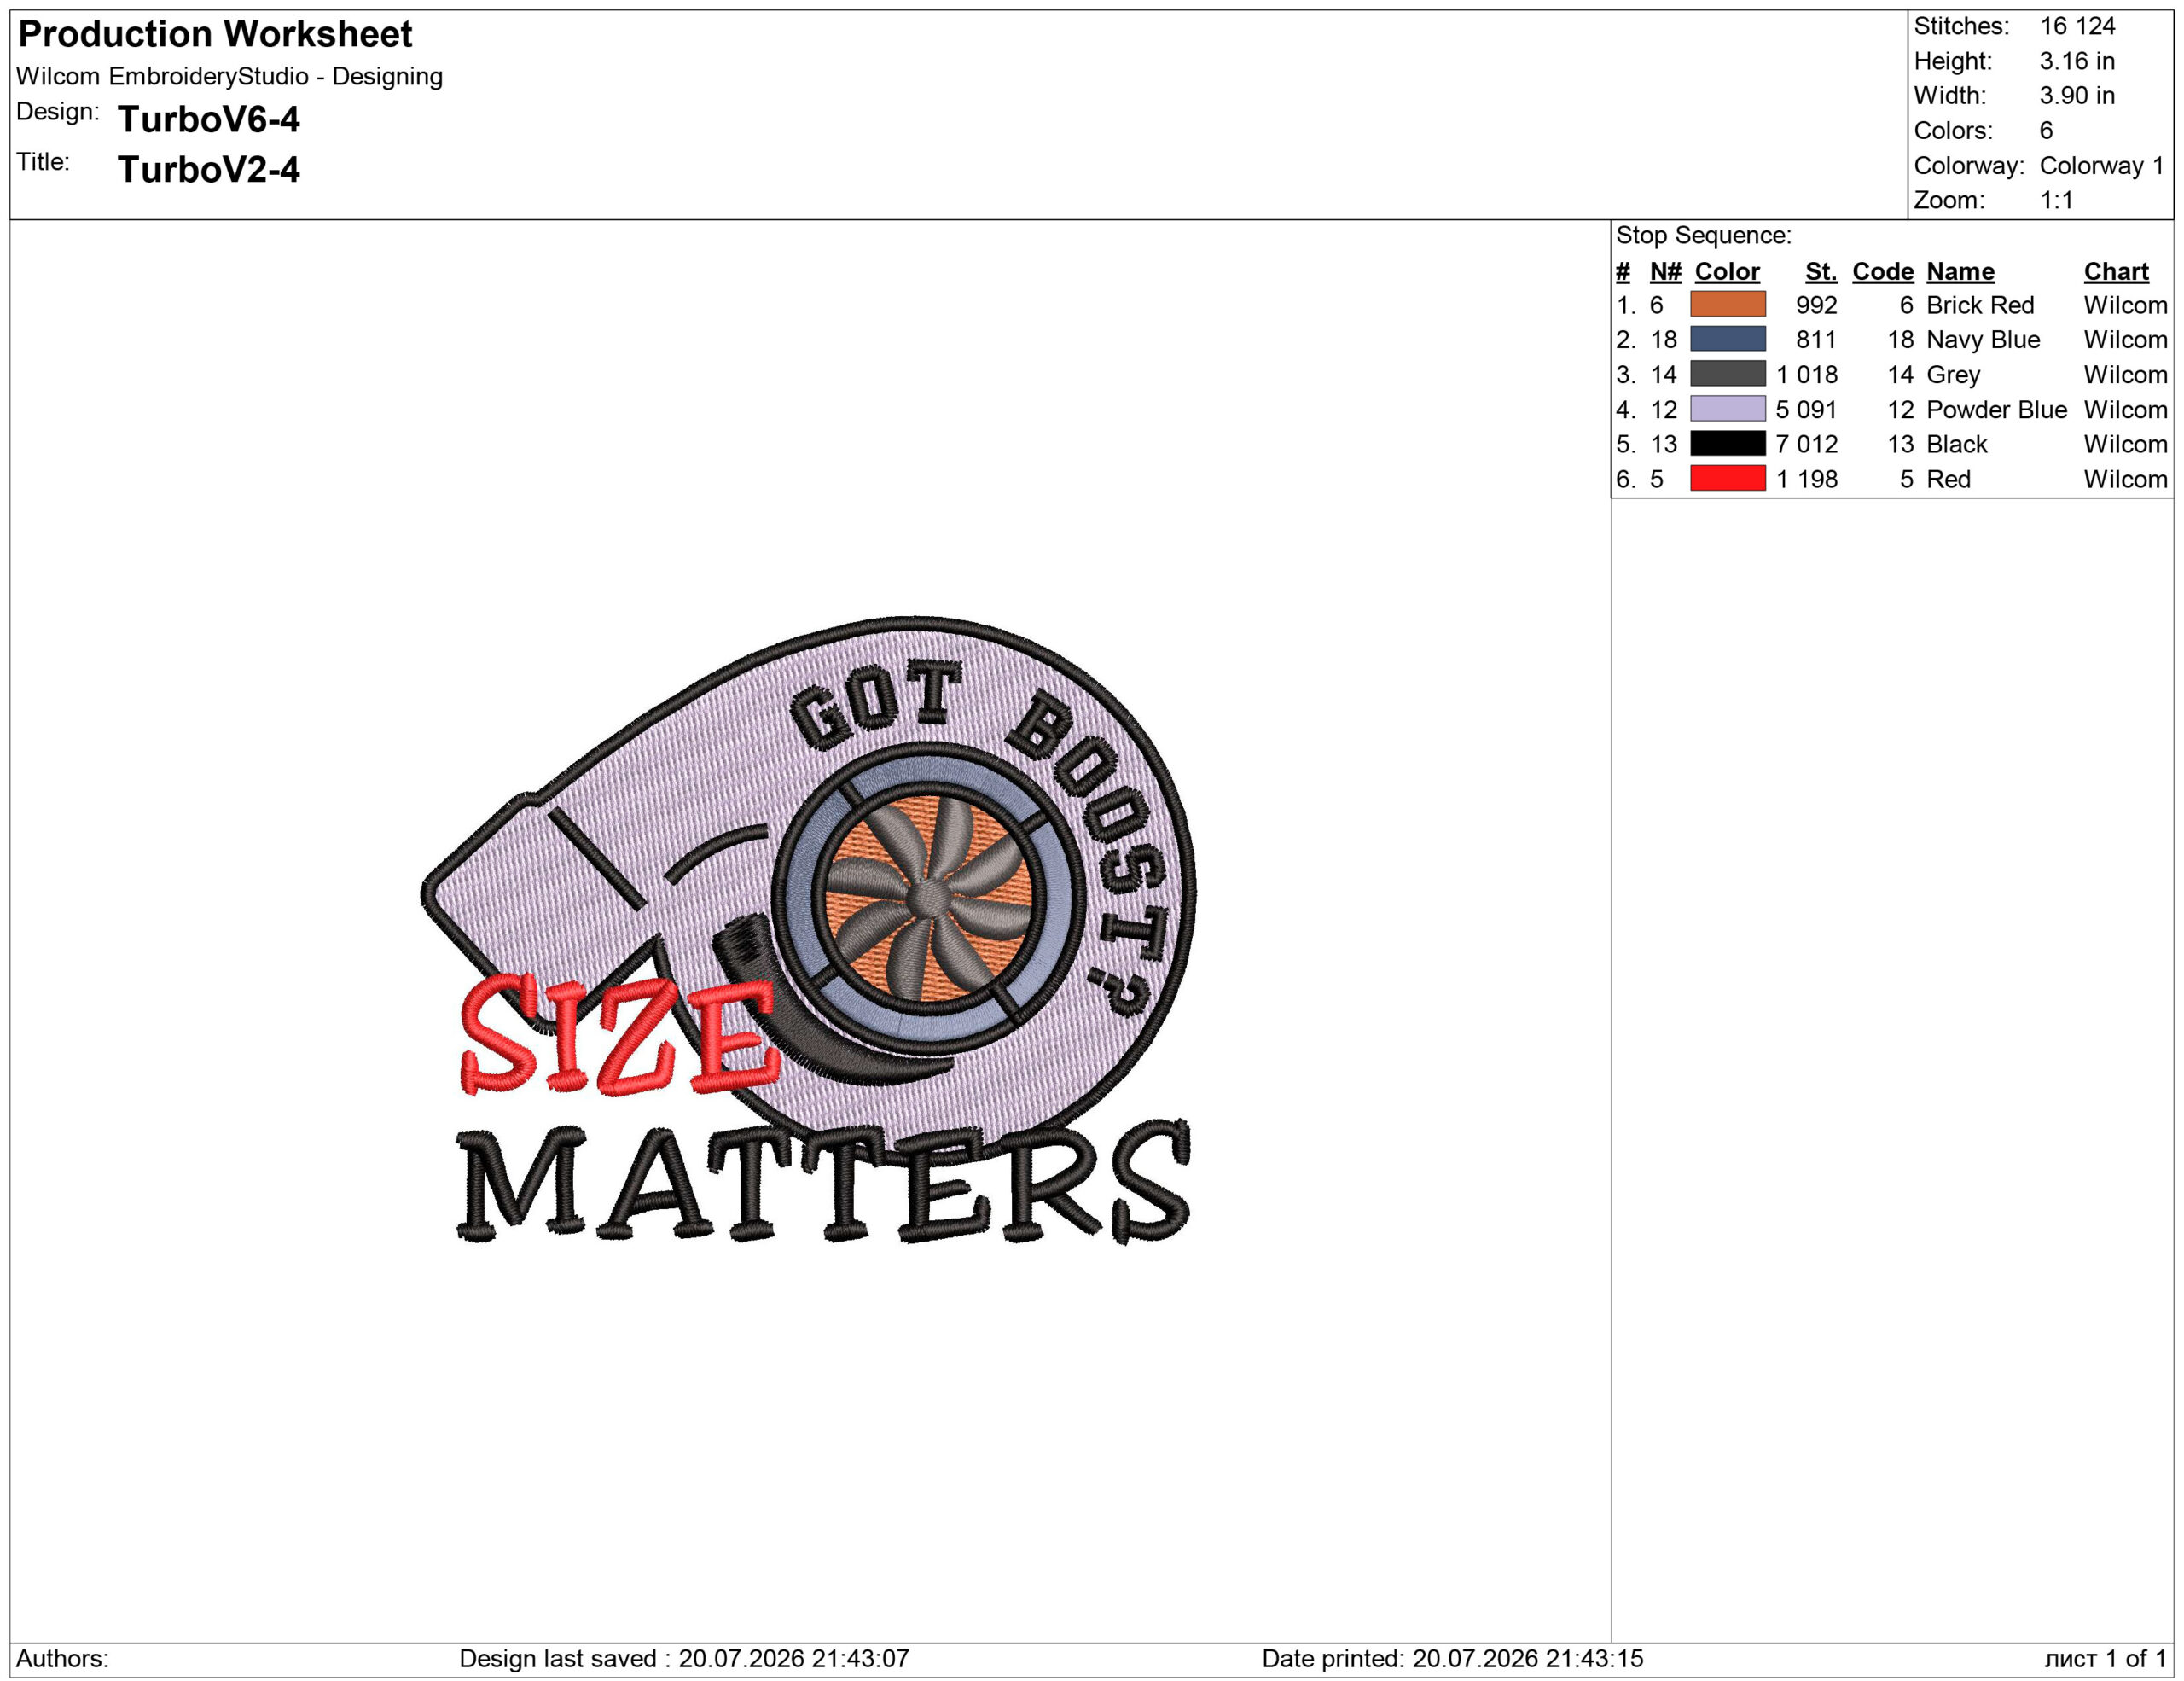Click the 'Grey' thread name
Viewport: 2184px width, 1681px height.
coord(1953,375)
